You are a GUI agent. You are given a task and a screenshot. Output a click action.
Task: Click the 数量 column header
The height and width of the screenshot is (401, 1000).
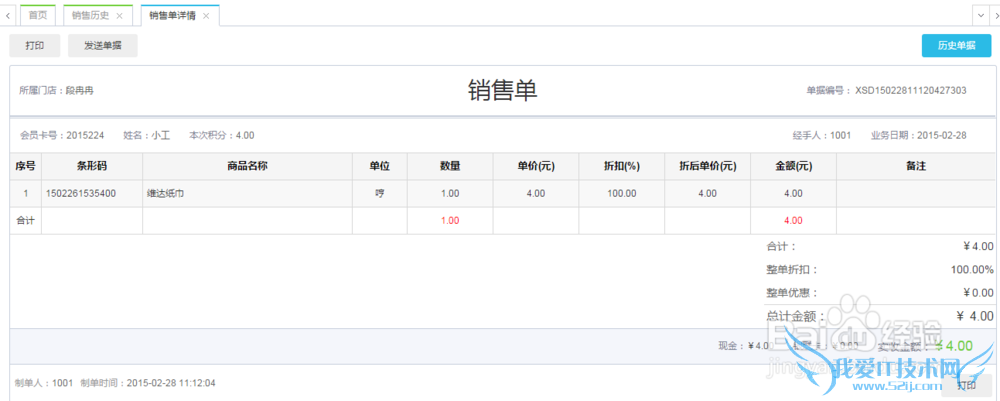click(x=450, y=166)
